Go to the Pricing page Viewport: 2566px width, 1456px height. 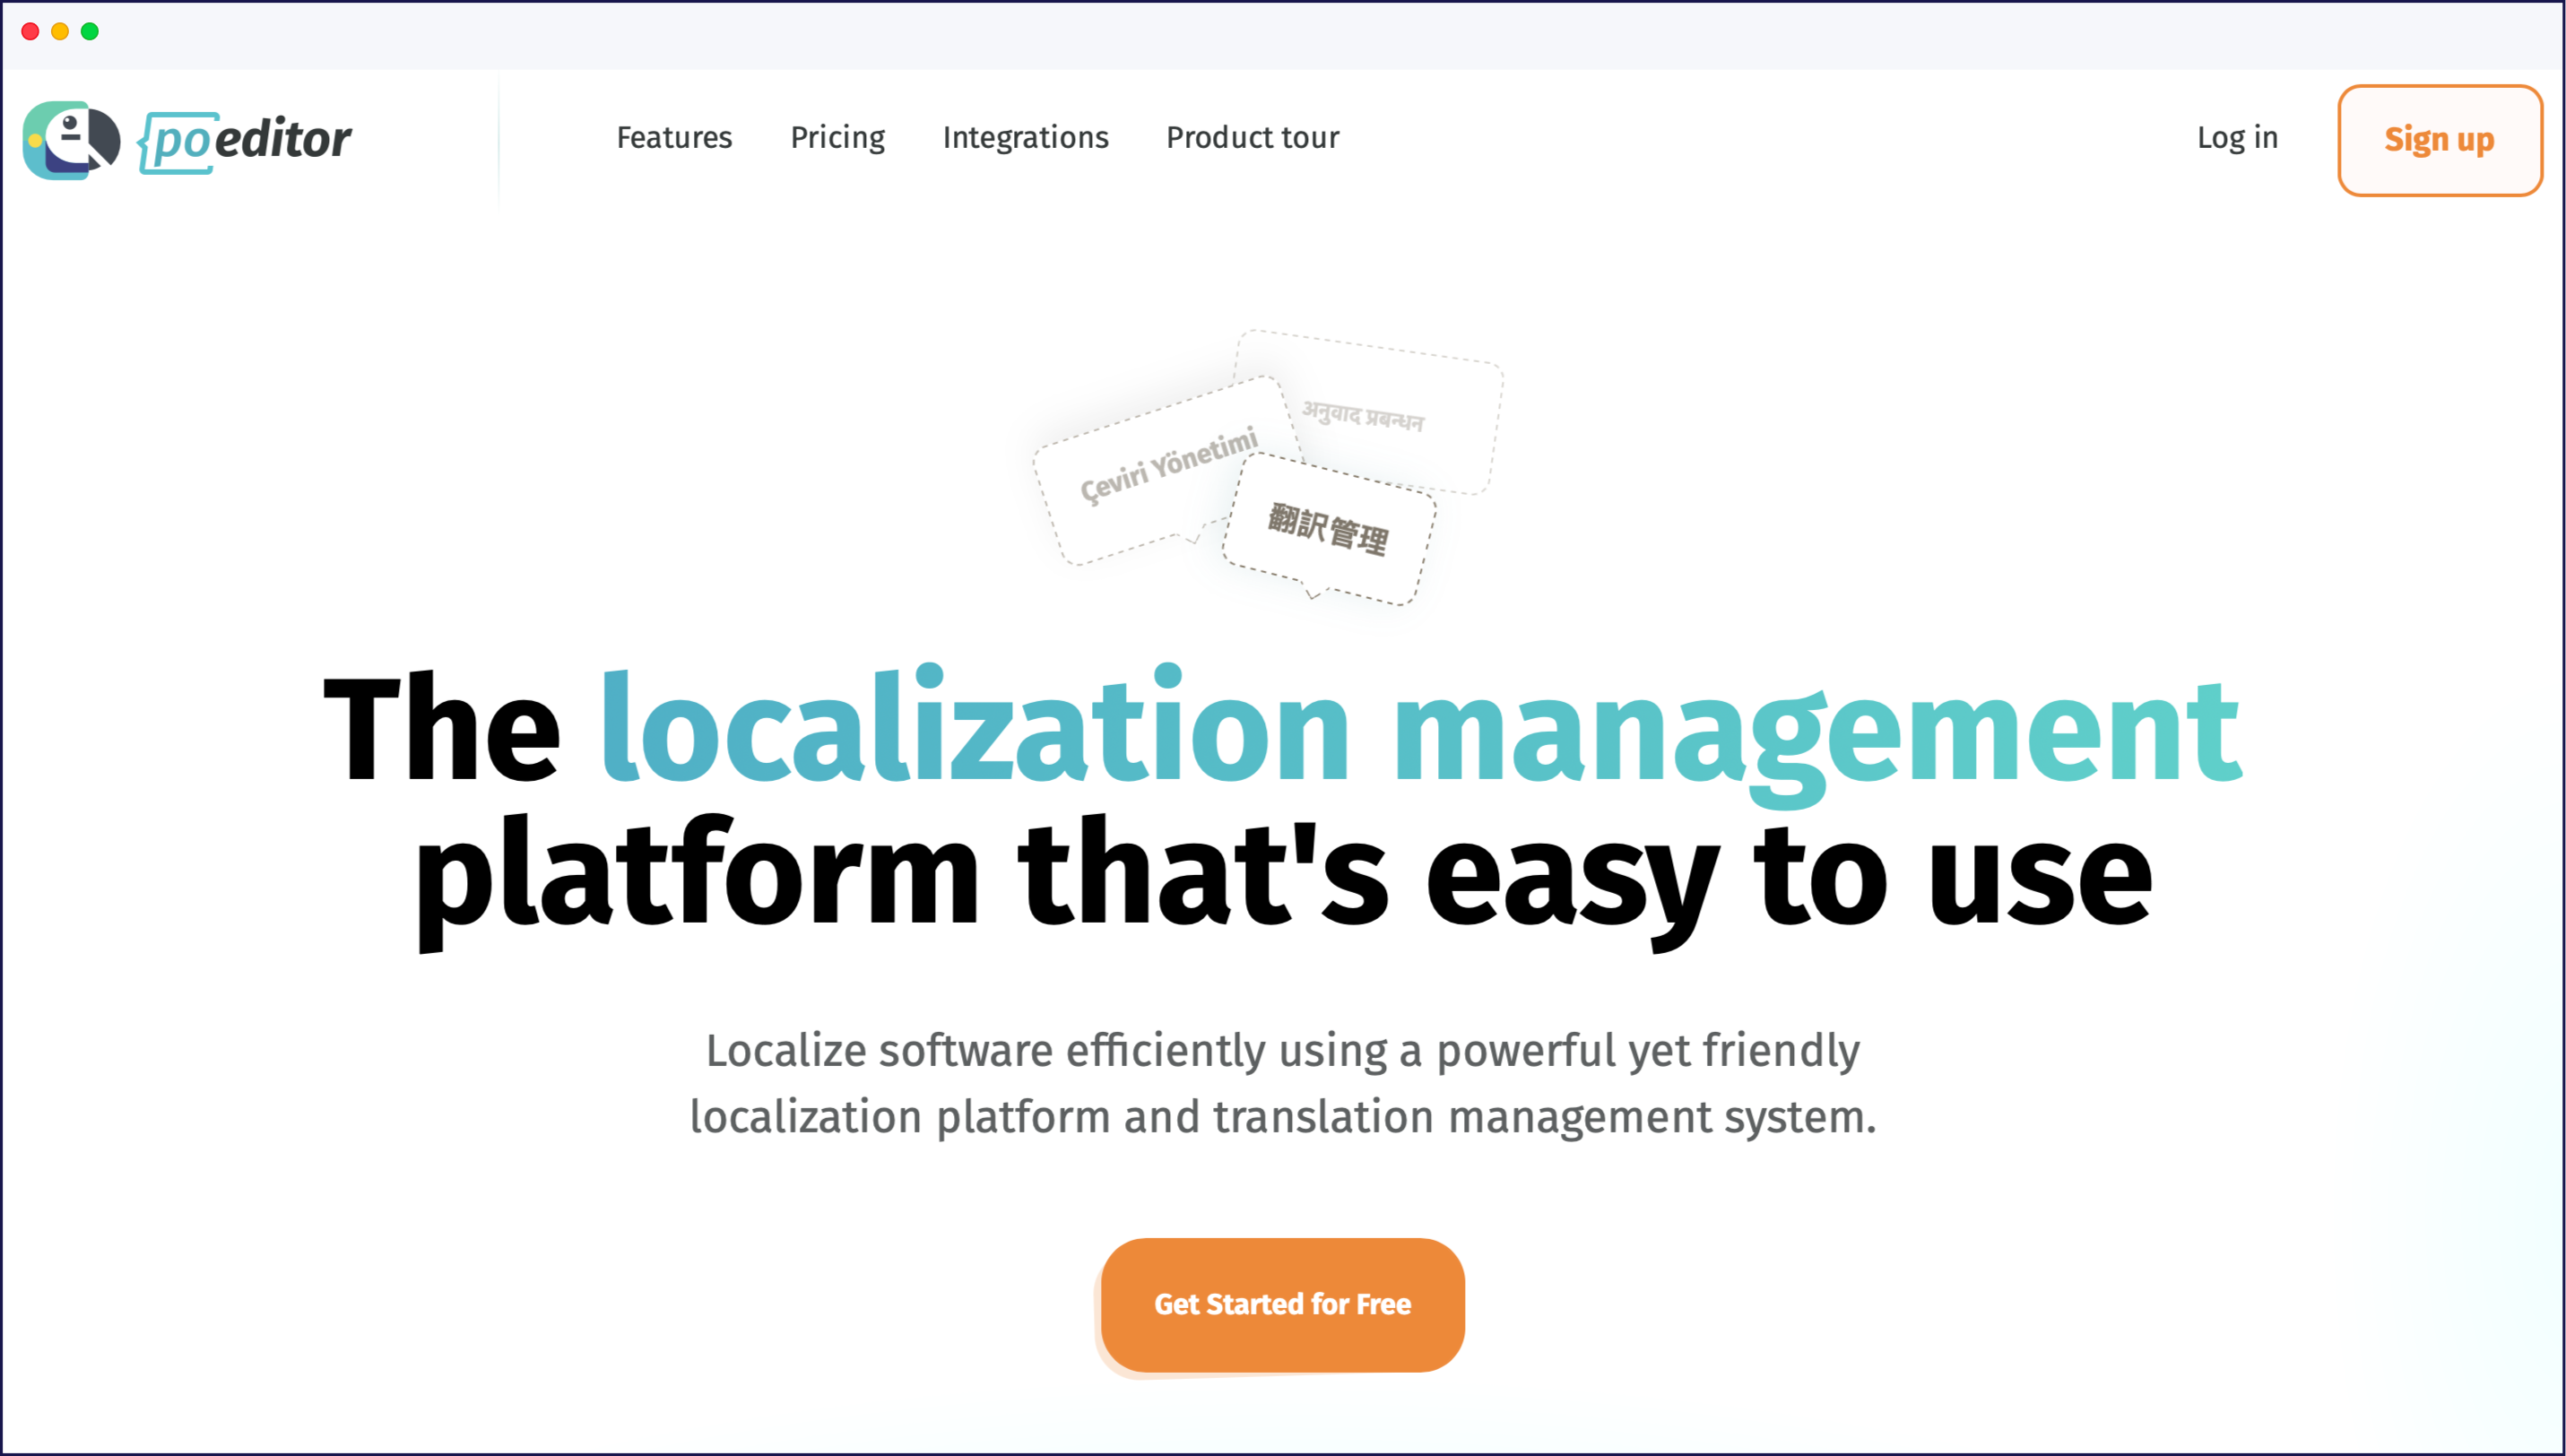point(837,137)
